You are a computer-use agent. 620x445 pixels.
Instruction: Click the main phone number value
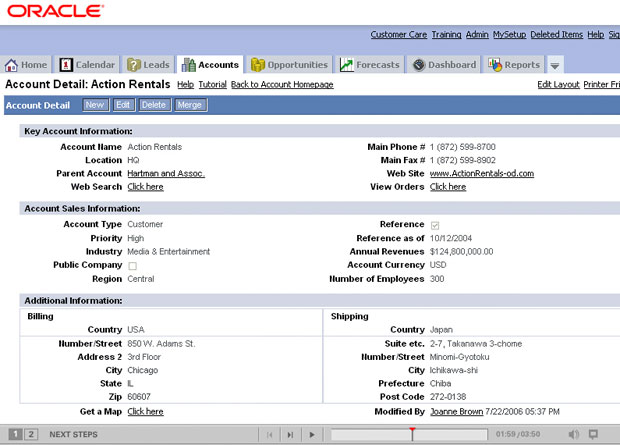click(463, 147)
